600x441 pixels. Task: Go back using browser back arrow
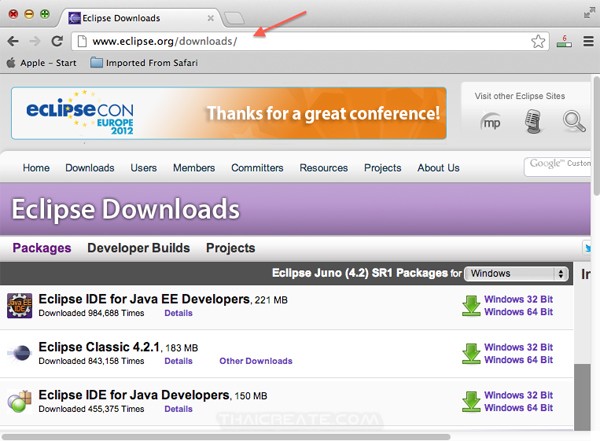pos(13,41)
